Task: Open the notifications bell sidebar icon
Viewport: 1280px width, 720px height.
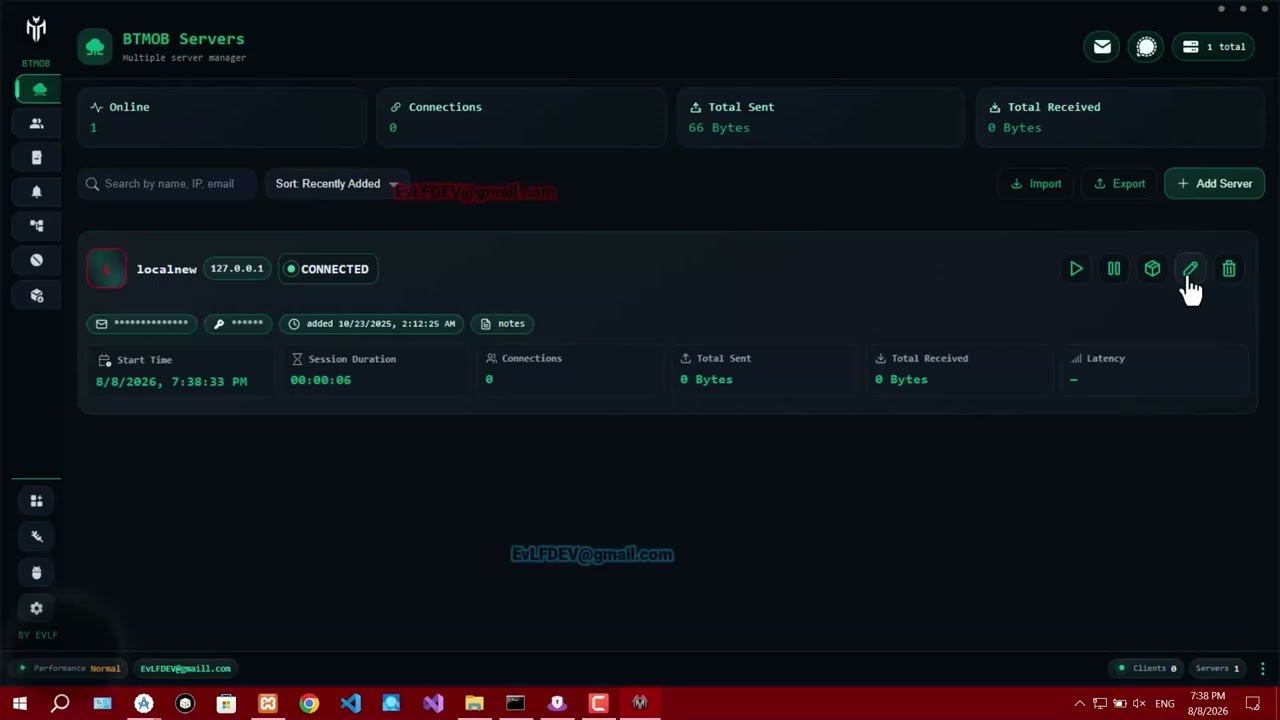Action: click(37, 192)
